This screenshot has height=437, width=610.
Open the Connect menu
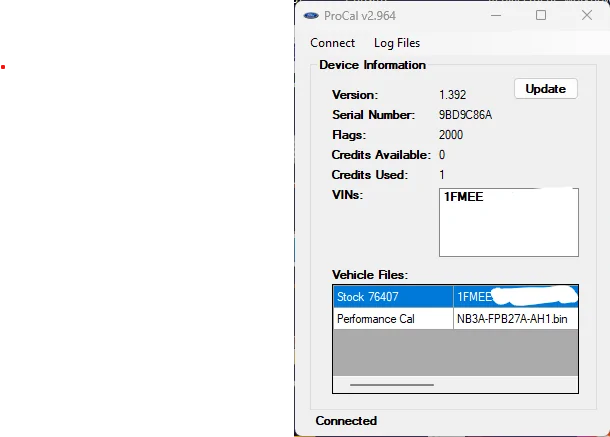332,43
